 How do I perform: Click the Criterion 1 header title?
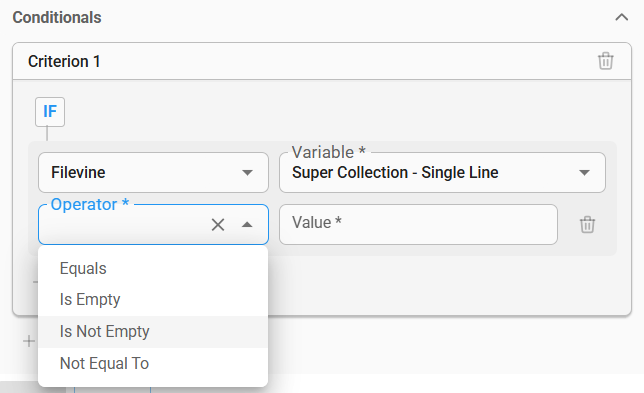point(64,61)
